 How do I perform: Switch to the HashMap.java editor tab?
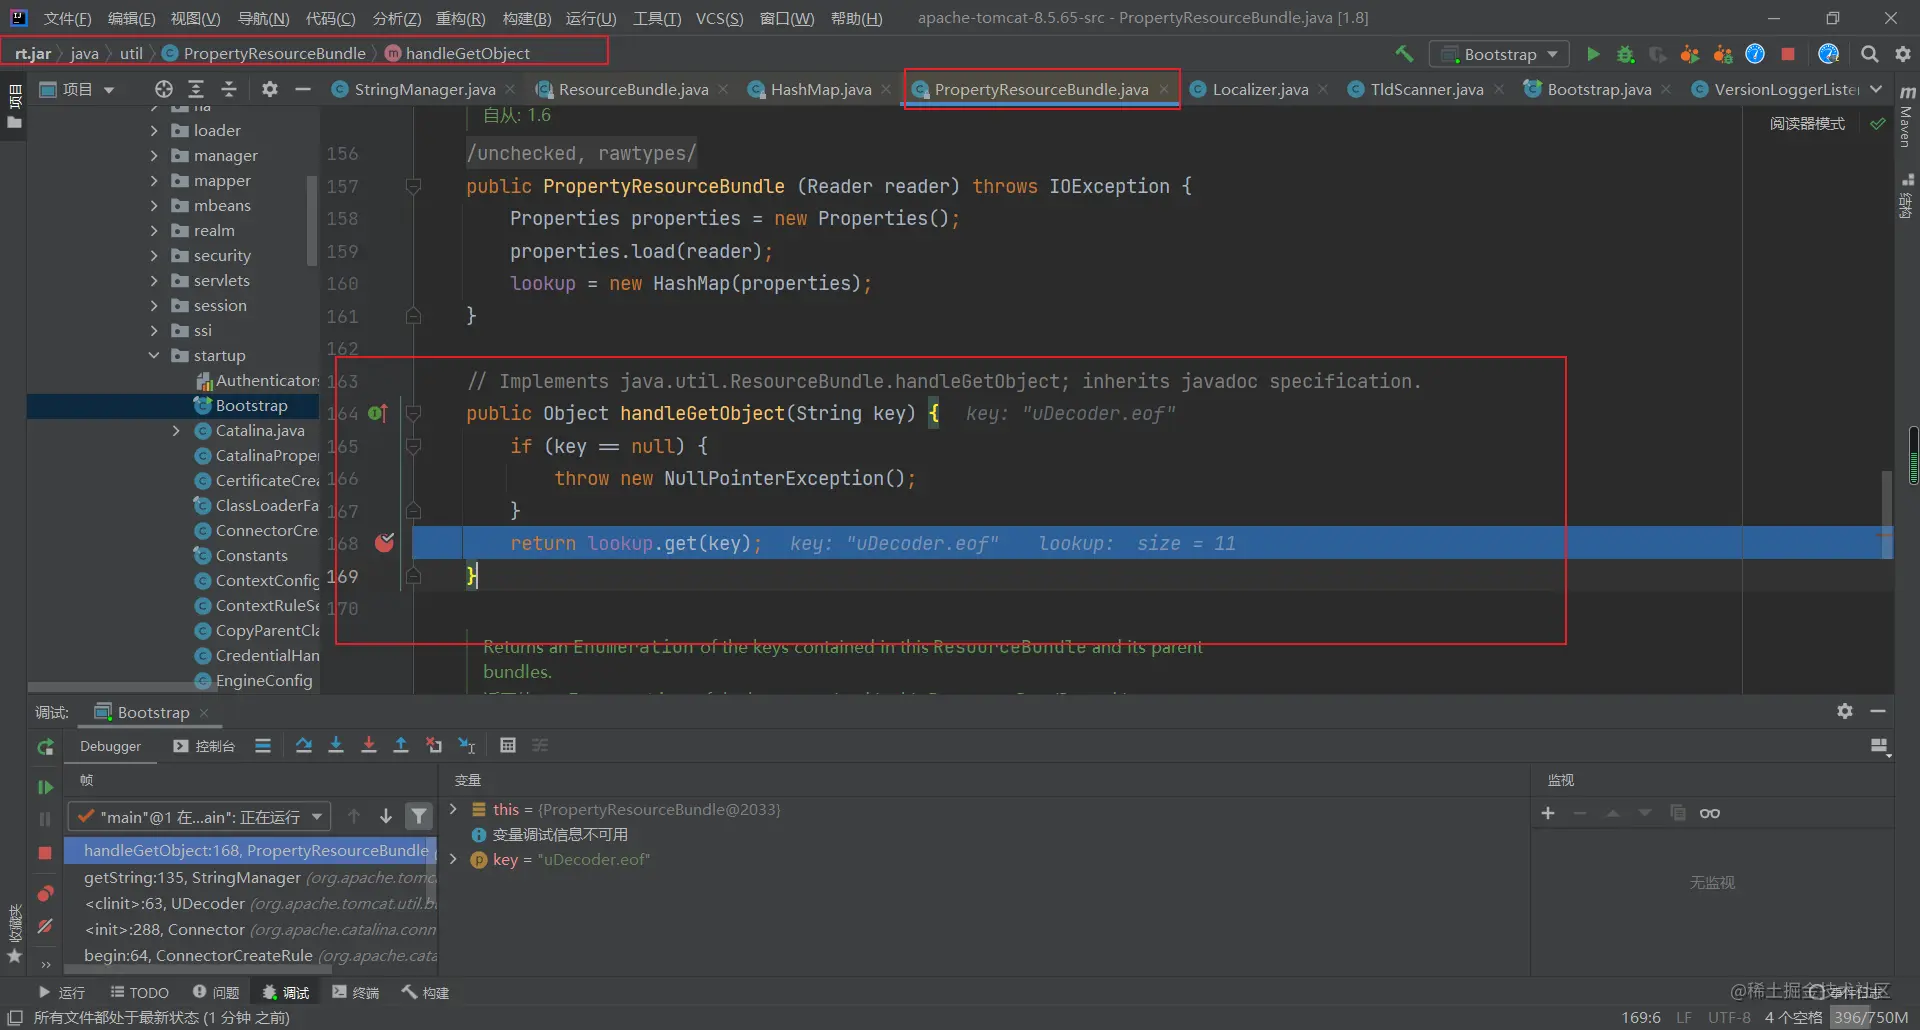click(820, 89)
